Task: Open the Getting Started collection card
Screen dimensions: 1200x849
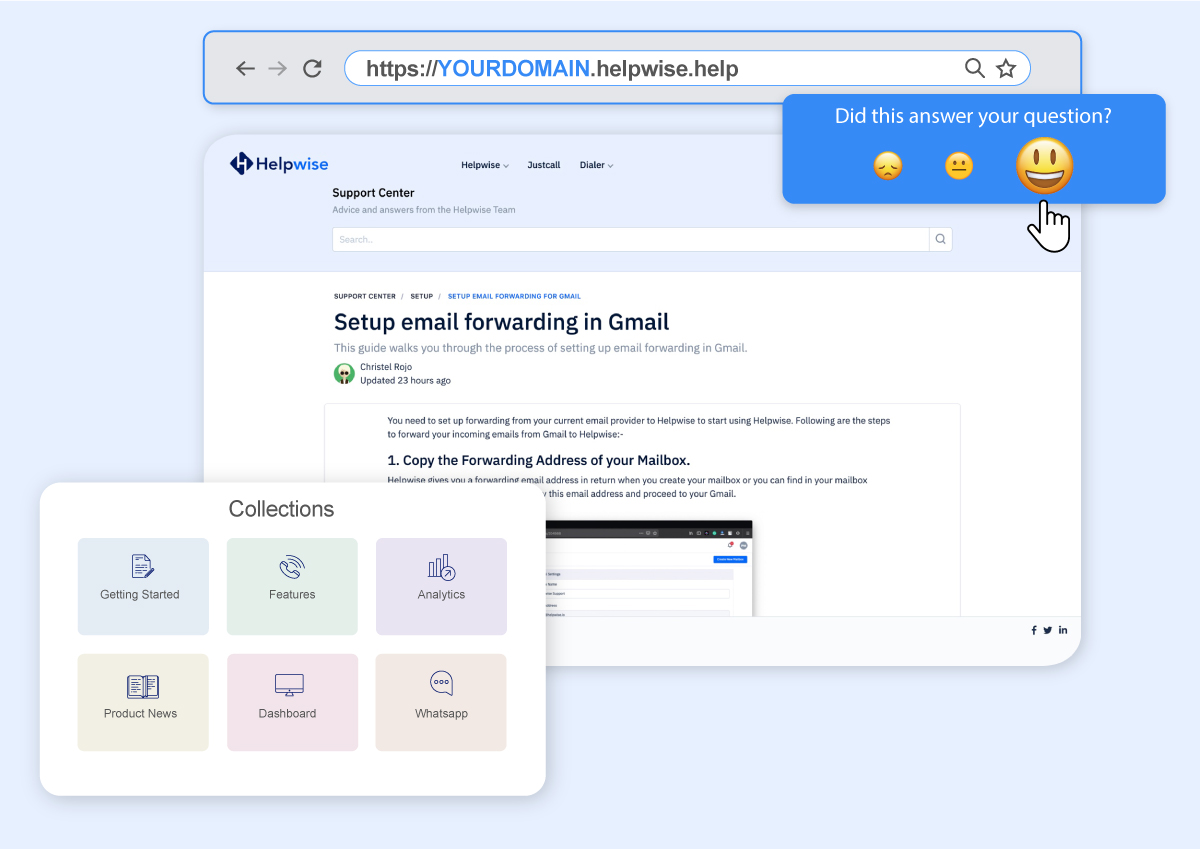Action: coord(143,586)
